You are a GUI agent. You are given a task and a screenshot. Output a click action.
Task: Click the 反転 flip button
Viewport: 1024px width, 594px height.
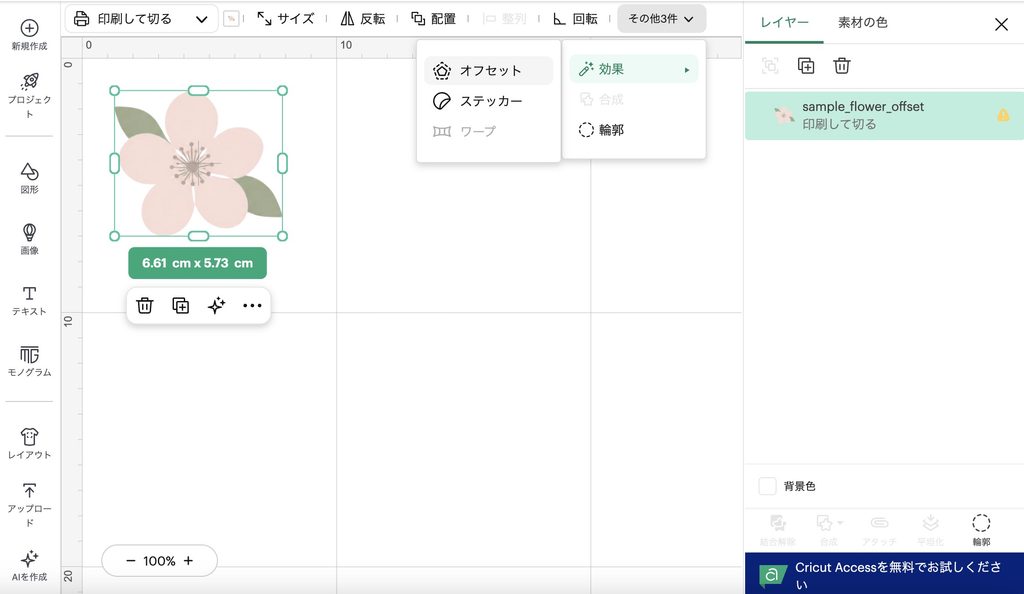pos(362,19)
